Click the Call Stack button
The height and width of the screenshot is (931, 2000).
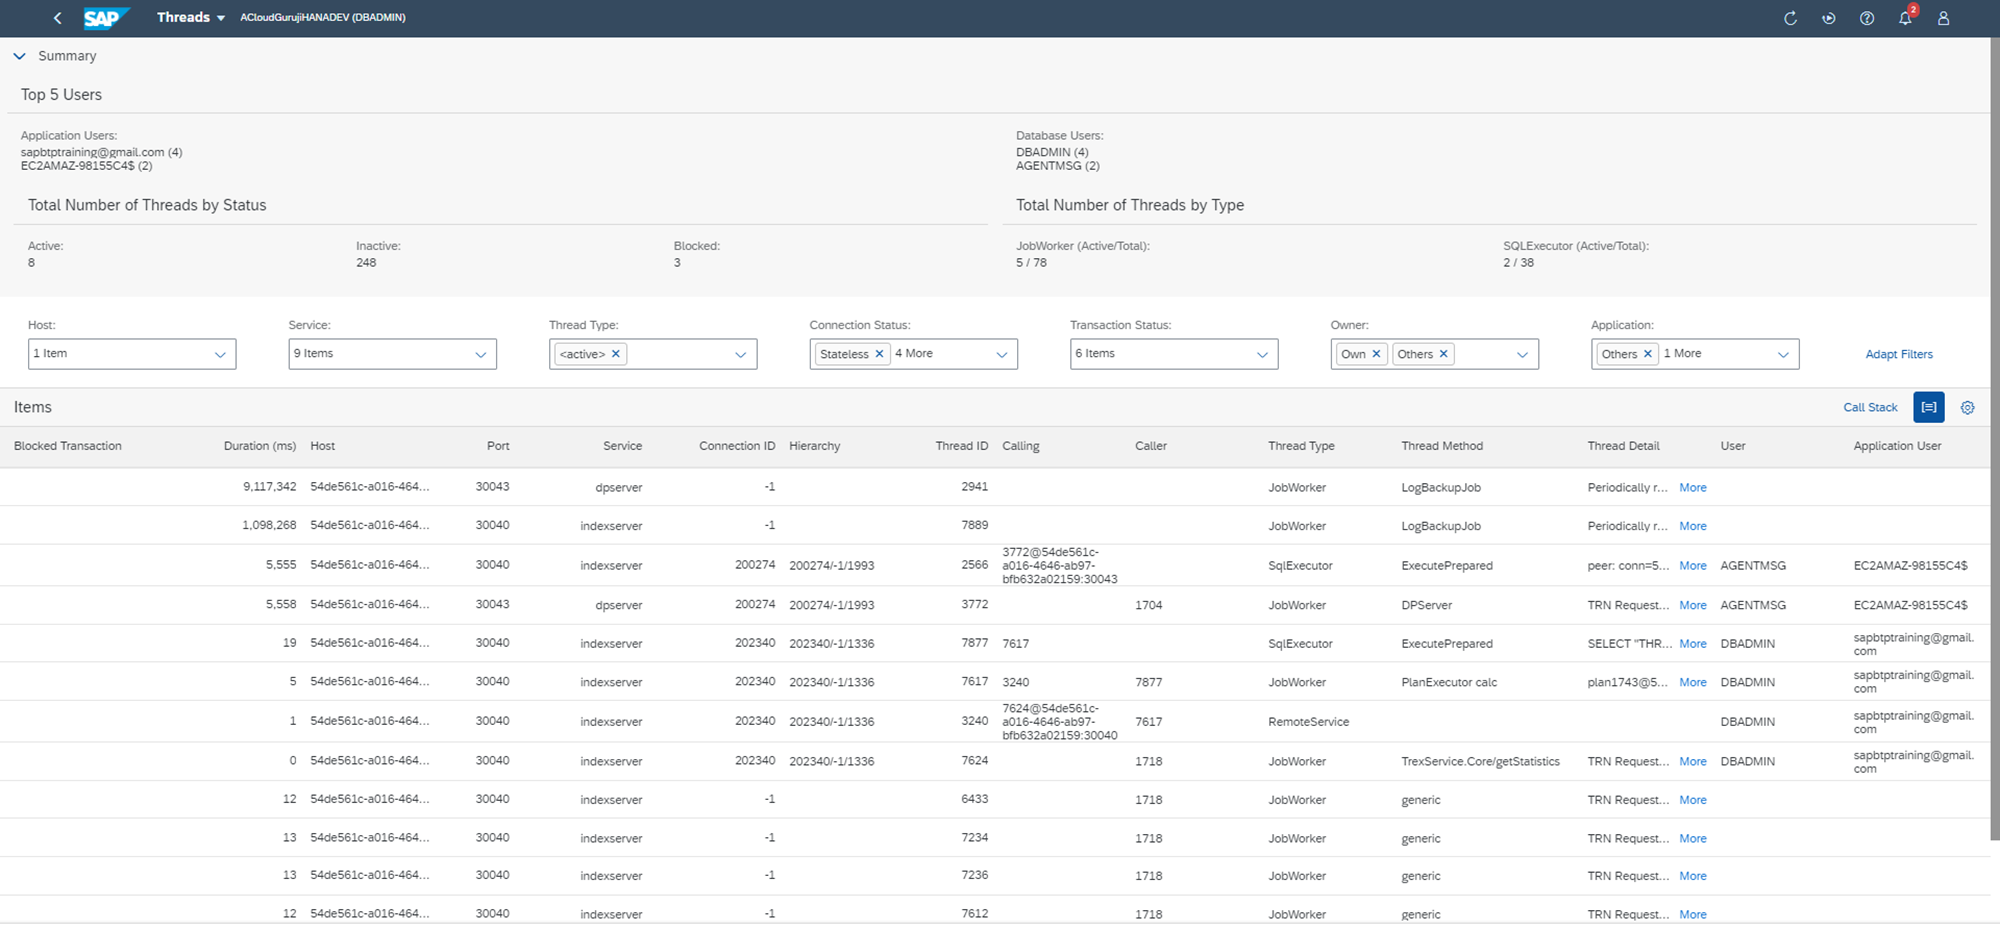click(1869, 408)
